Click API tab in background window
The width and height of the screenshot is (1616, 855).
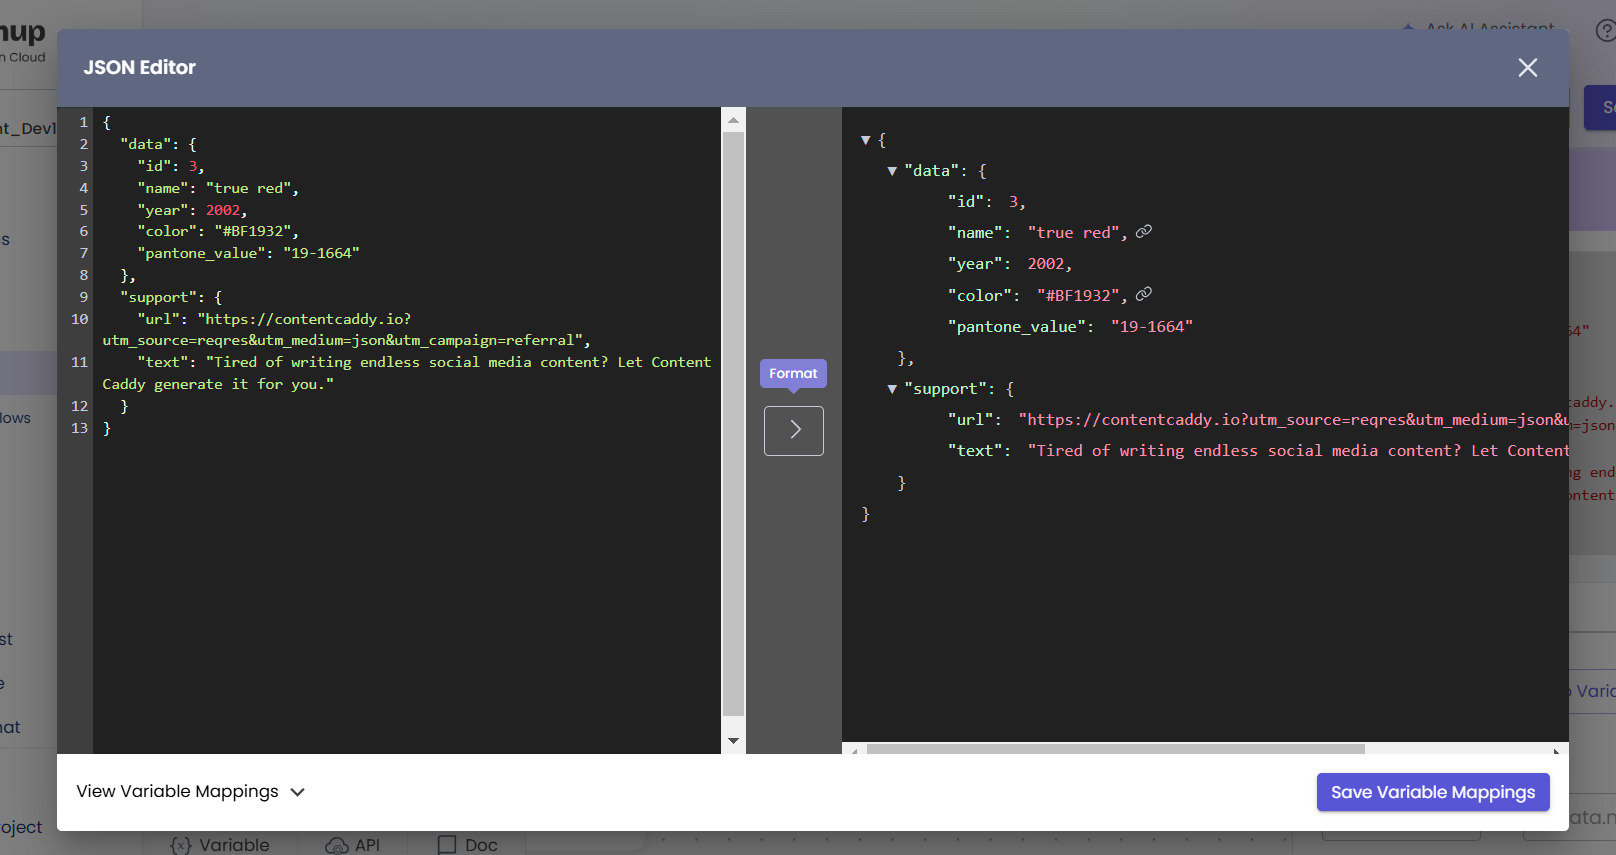(352, 845)
